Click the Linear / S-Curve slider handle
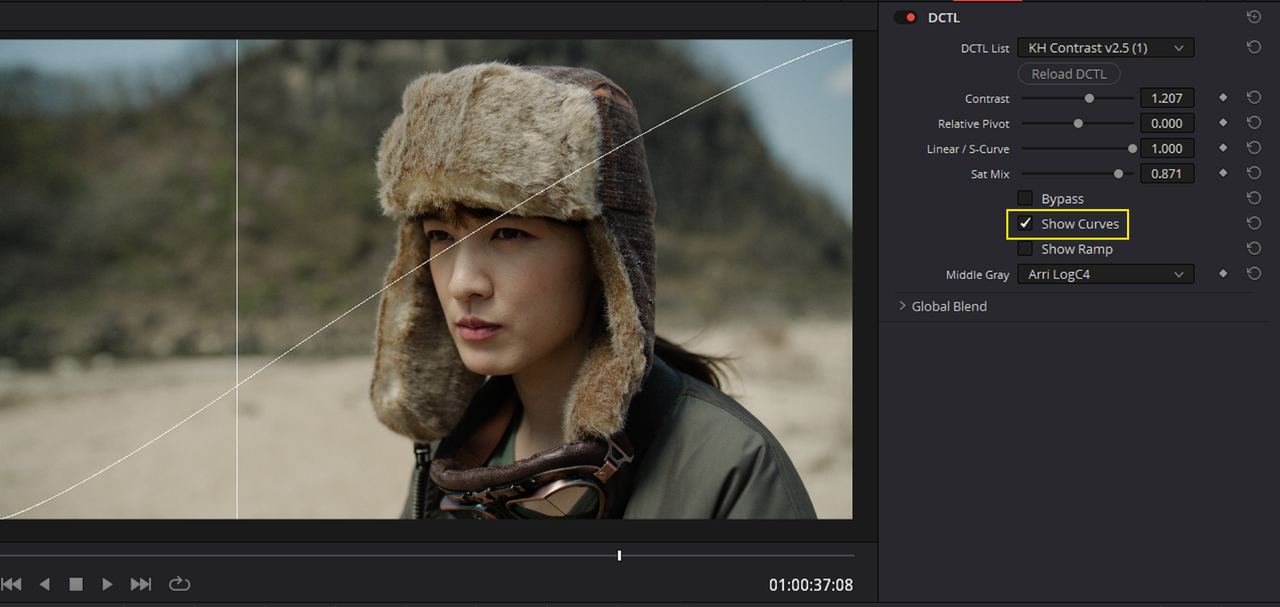Image resolution: width=1280 pixels, height=607 pixels. pyautogui.click(x=1132, y=148)
